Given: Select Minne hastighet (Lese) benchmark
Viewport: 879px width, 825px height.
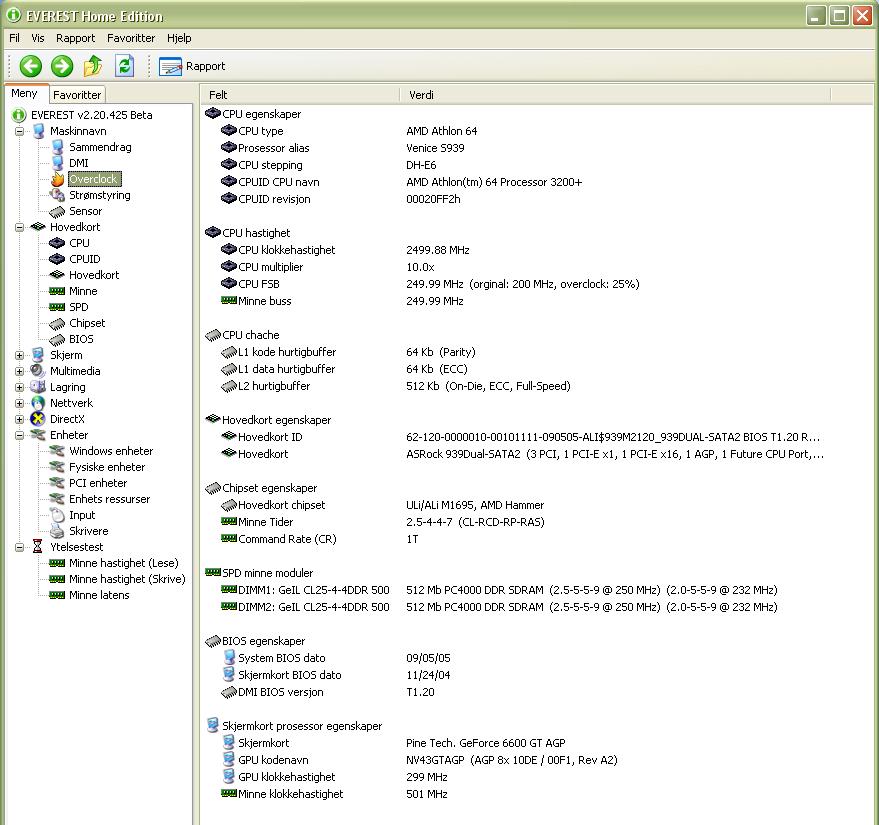Looking at the screenshot, I should coord(123,563).
